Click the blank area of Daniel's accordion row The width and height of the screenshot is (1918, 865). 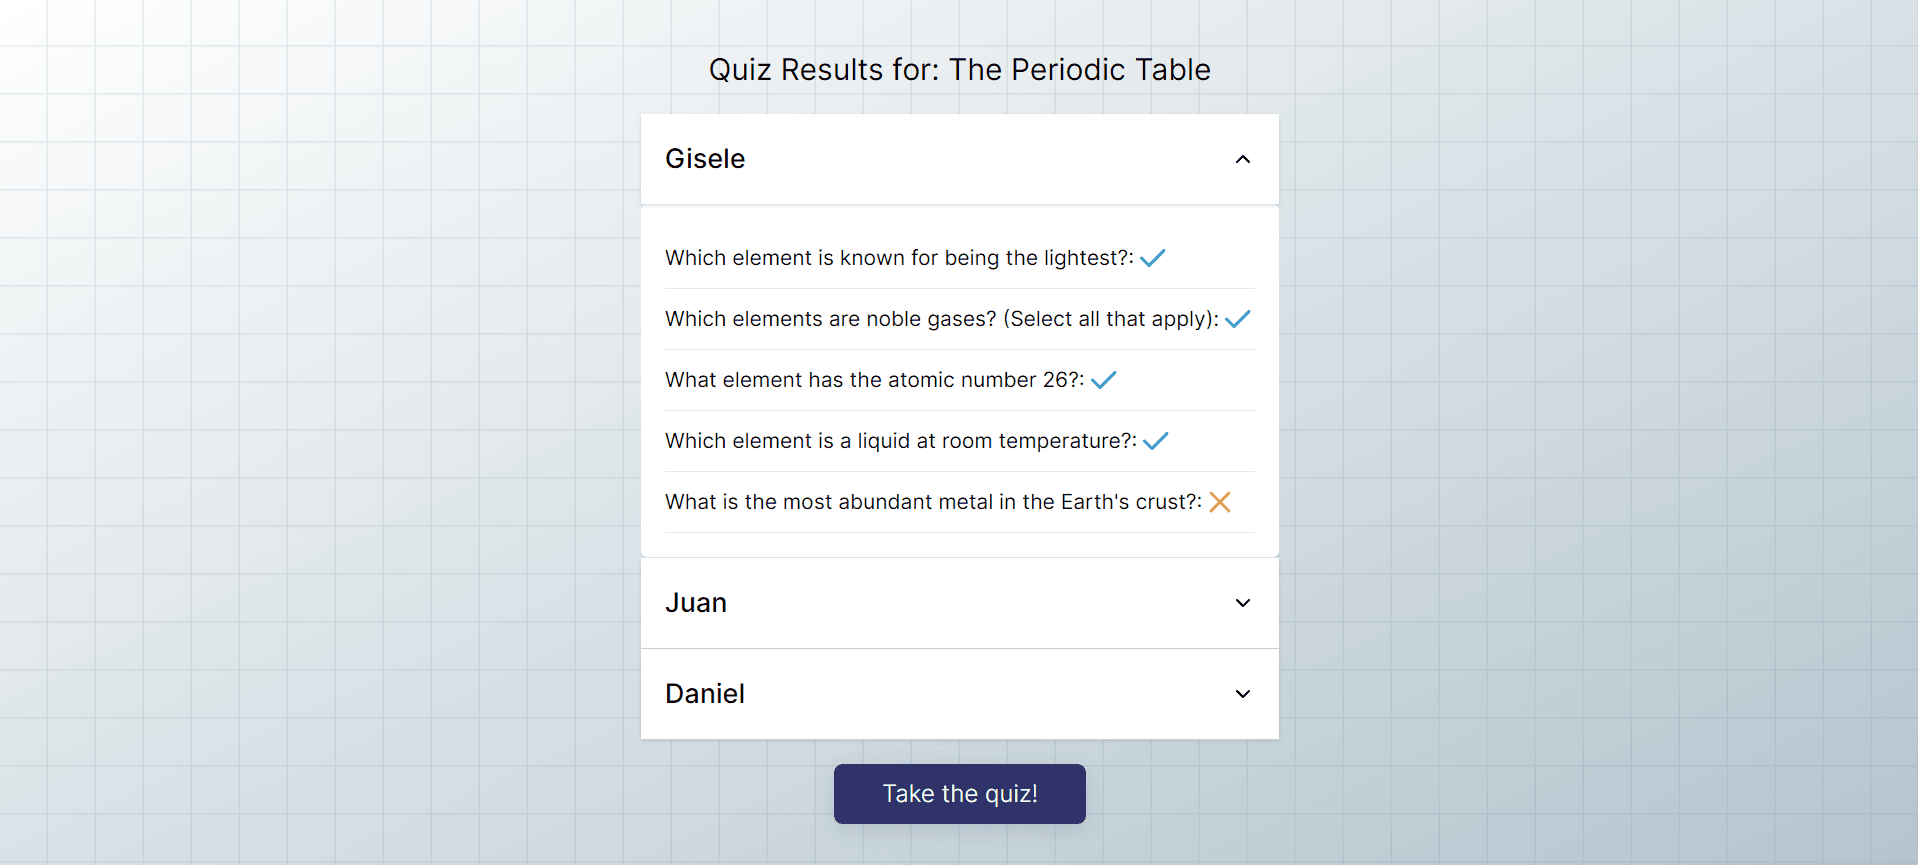click(980, 694)
